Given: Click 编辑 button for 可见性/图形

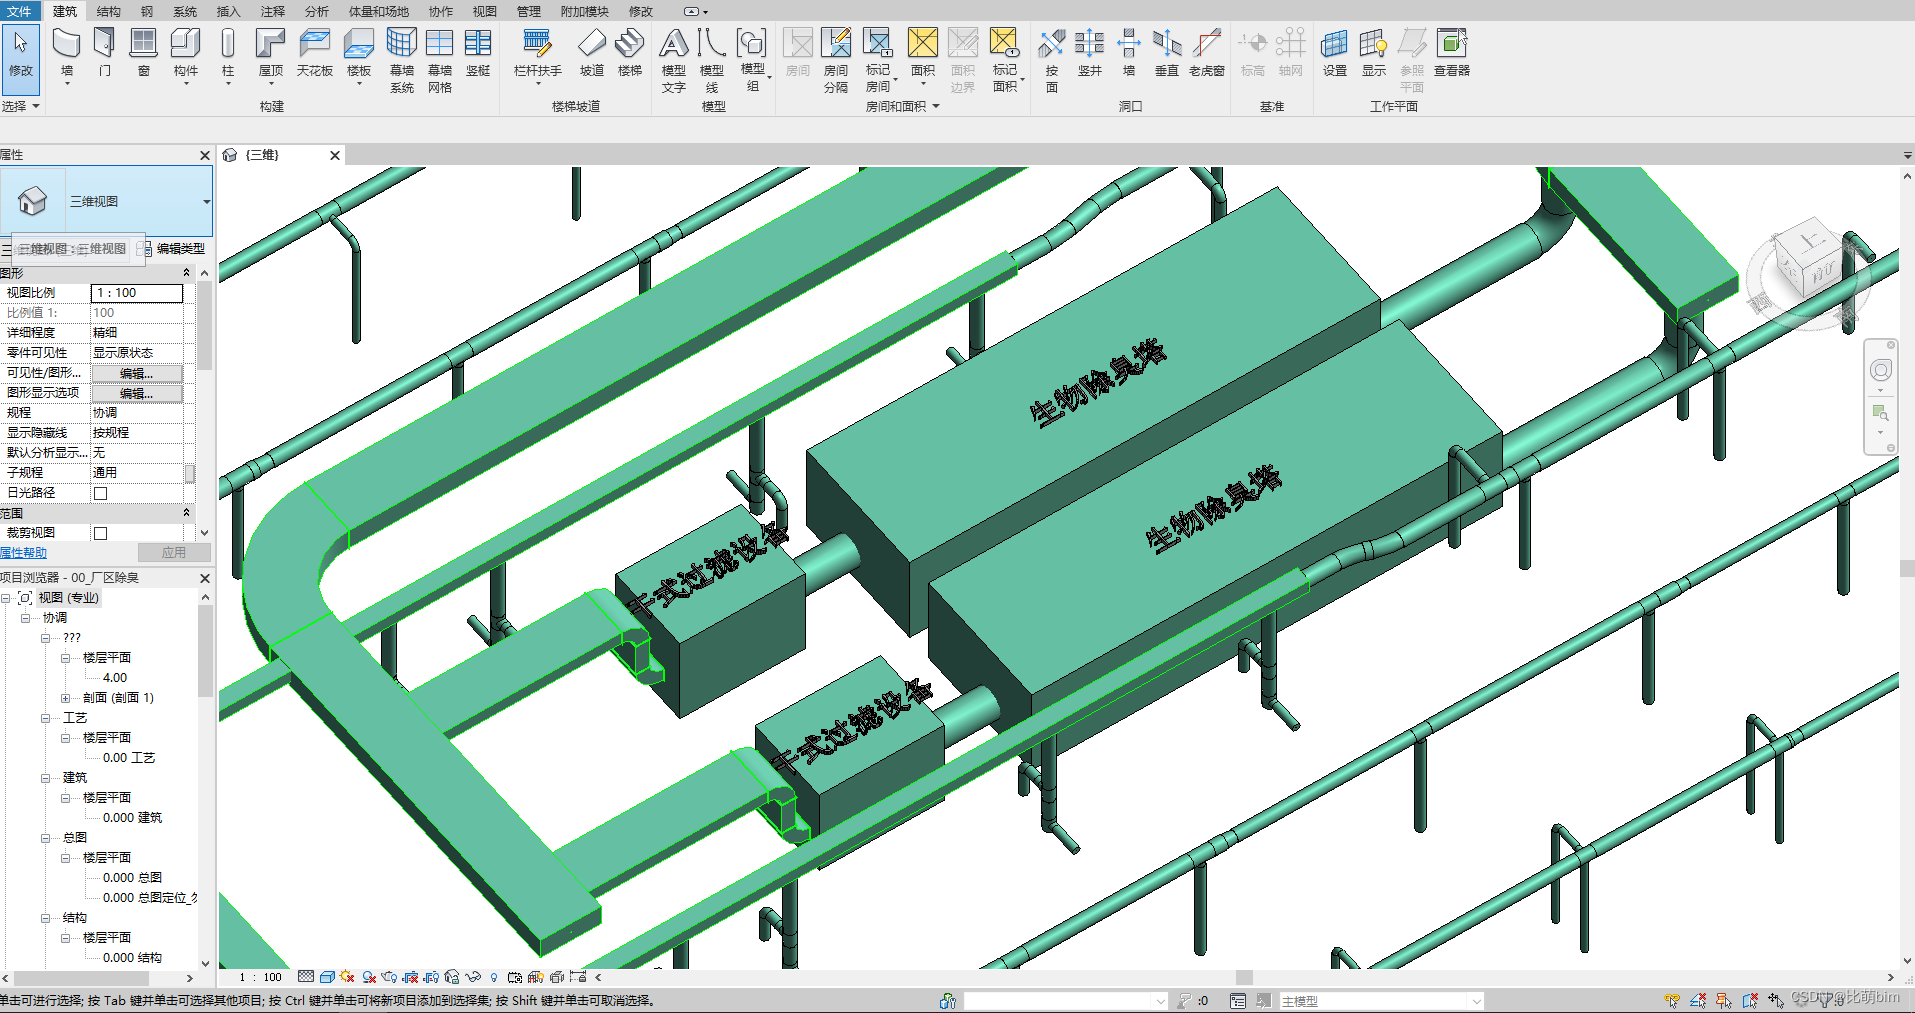Looking at the screenshot, I should coord(137,373).
